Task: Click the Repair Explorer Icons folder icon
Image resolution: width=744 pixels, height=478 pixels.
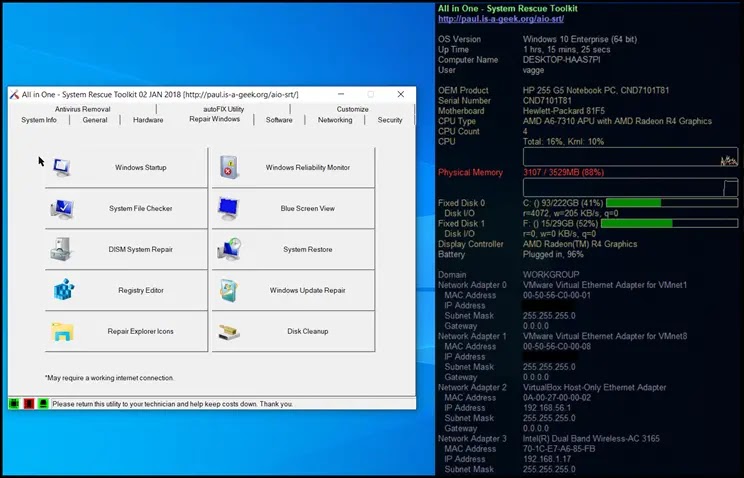Action: 63,331
